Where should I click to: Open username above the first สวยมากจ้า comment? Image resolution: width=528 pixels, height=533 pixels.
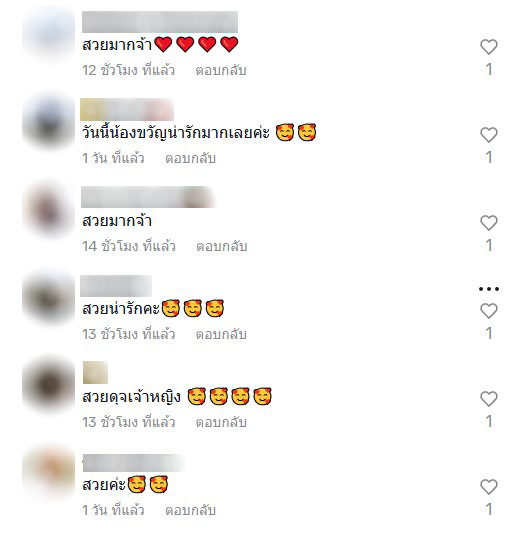click(160, 22)
